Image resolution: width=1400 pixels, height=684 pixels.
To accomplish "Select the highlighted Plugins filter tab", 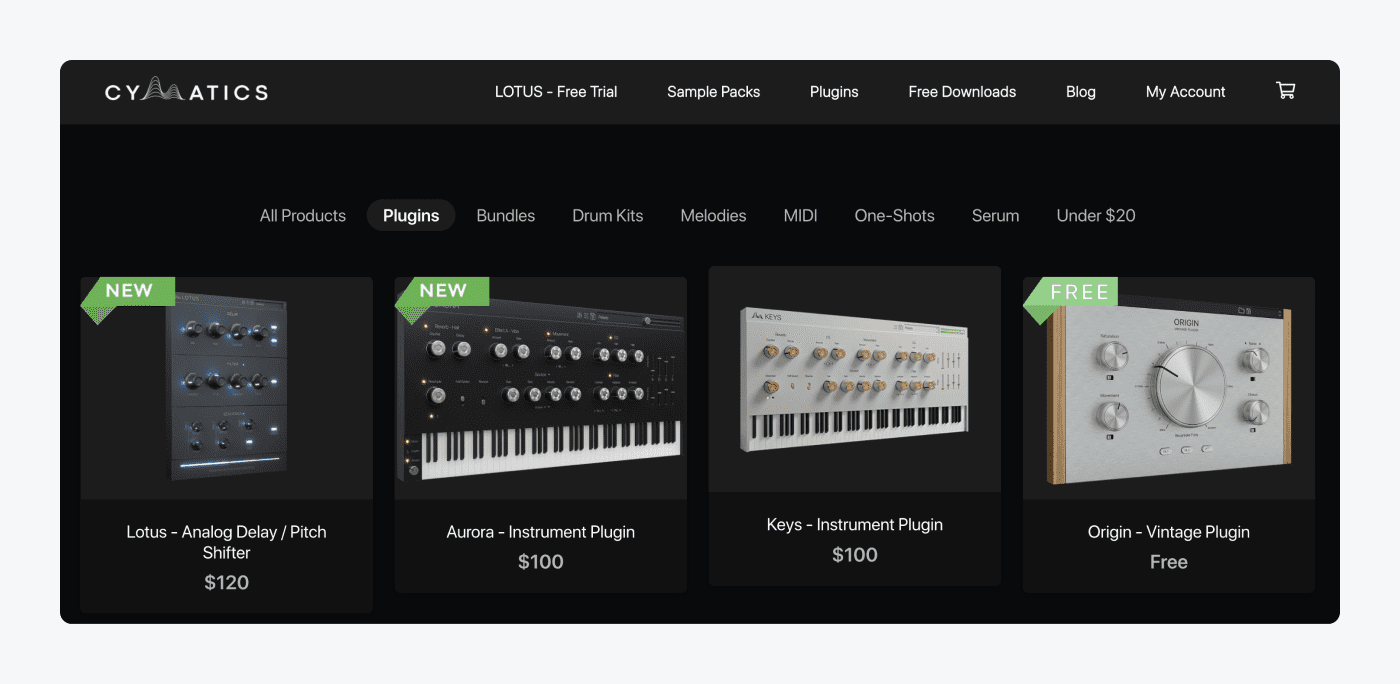I will (411, 215).
